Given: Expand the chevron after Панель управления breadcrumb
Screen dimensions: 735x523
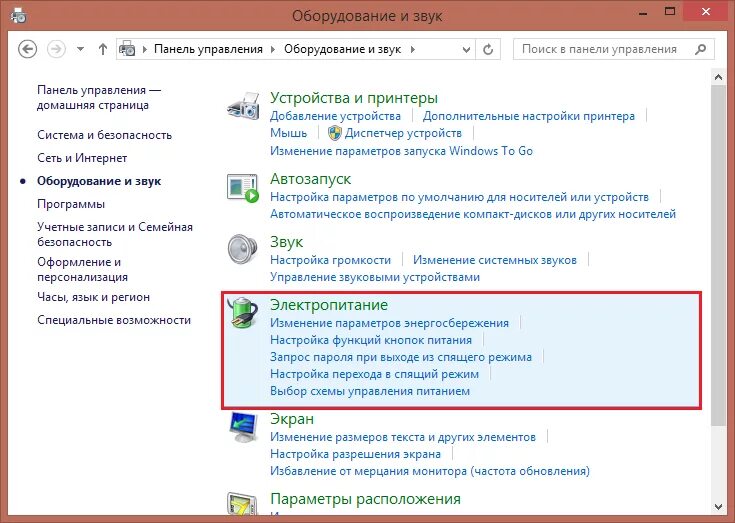Looking at the screenshot, I should [273, 49].
